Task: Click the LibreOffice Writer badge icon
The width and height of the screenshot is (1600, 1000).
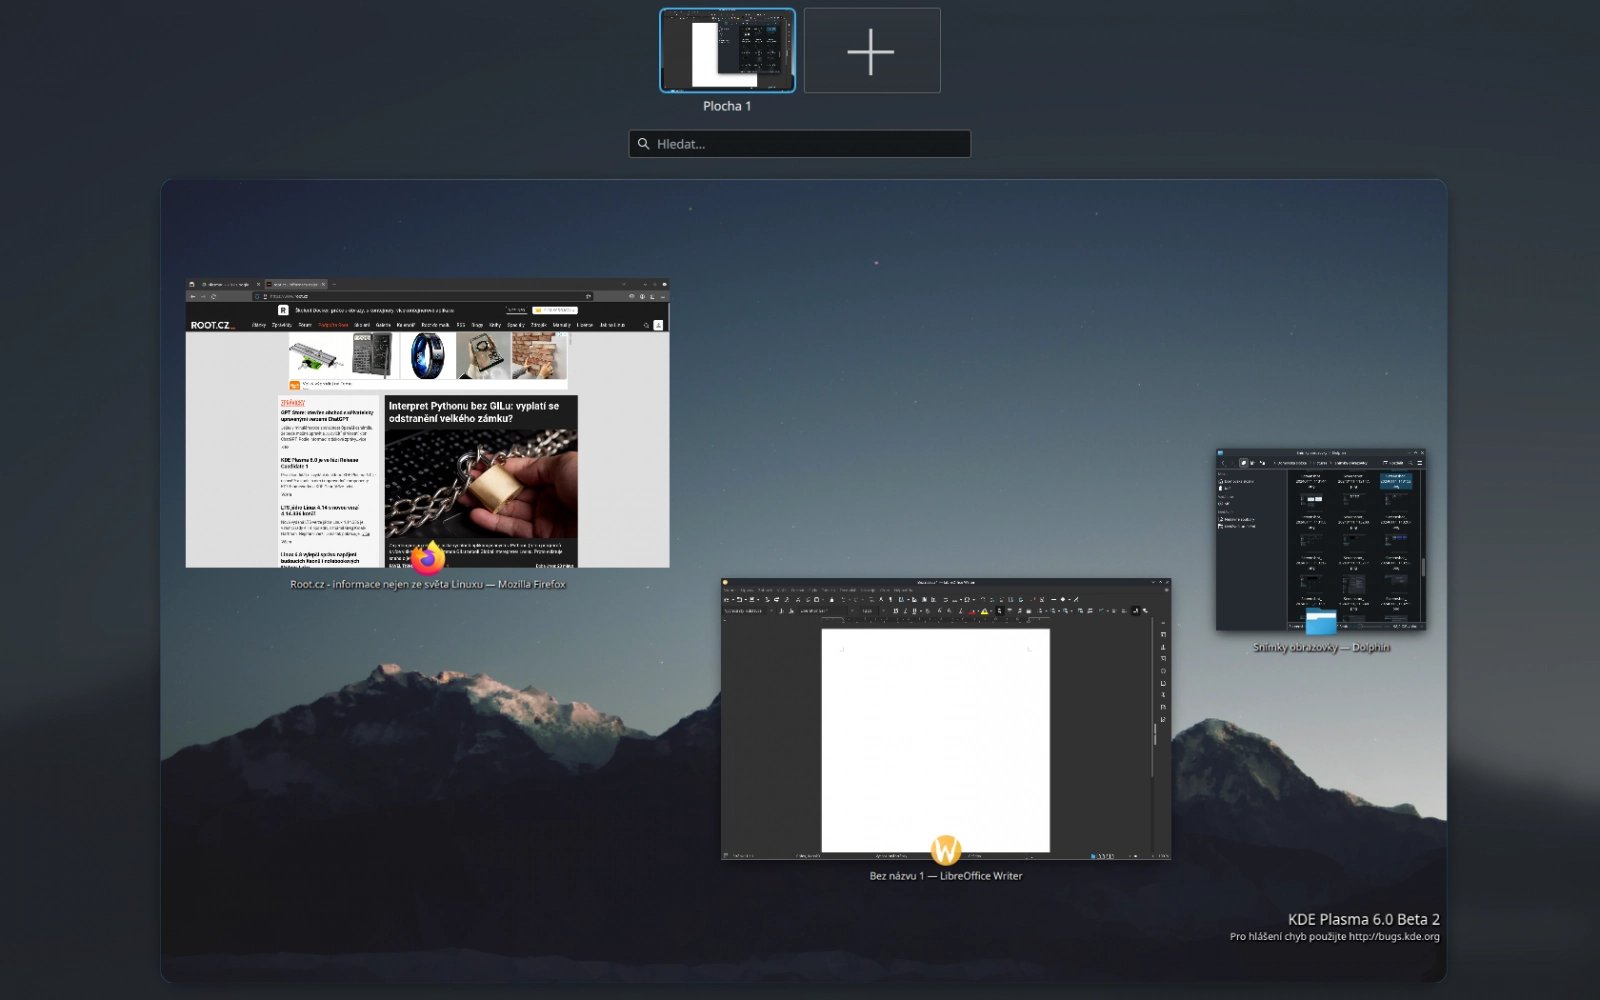Action: 945,850
